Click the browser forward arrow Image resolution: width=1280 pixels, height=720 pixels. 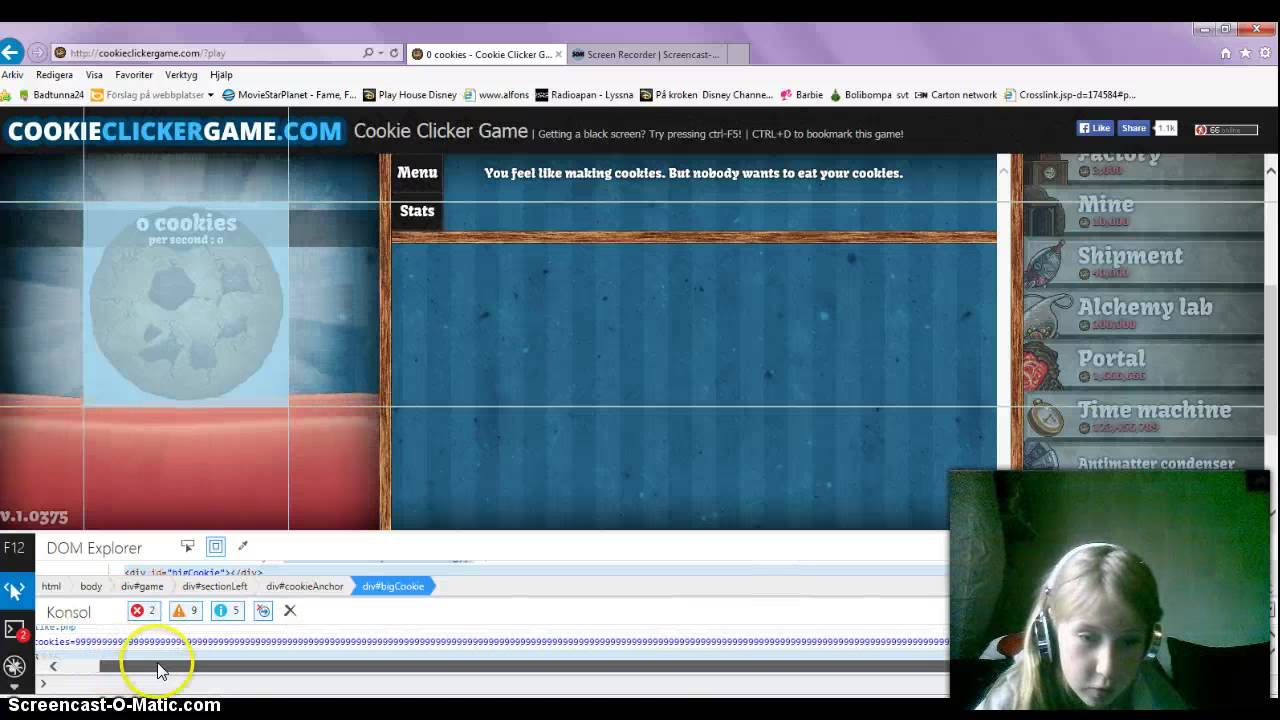coord(38,53)
